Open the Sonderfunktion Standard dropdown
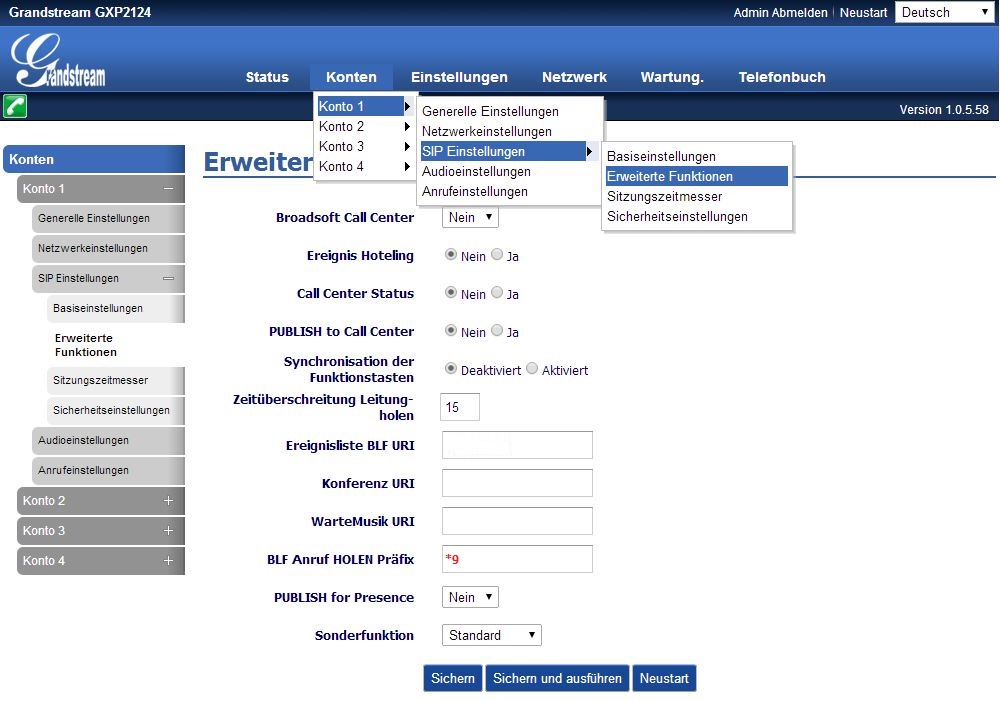 tap(491, 635)
